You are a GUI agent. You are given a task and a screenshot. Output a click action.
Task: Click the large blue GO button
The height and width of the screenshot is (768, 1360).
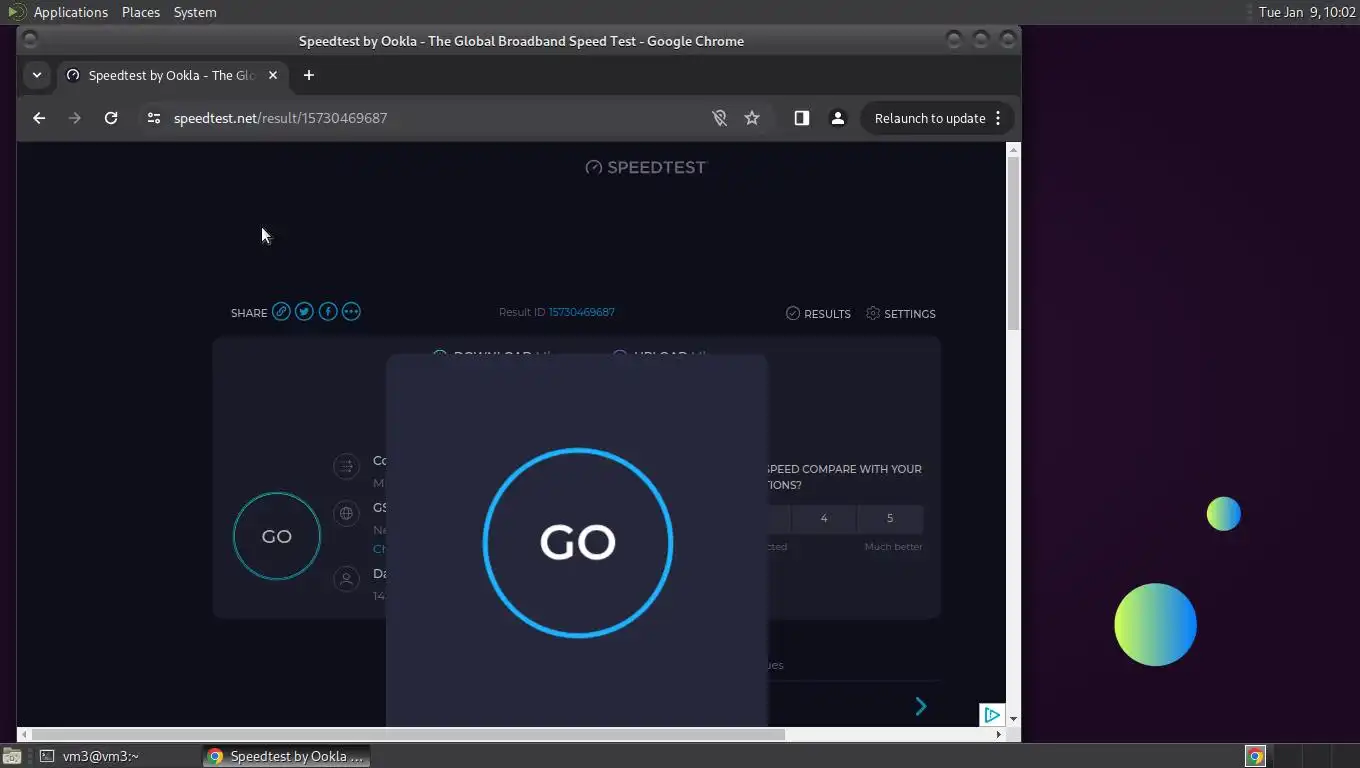click(x=578, y=542)
